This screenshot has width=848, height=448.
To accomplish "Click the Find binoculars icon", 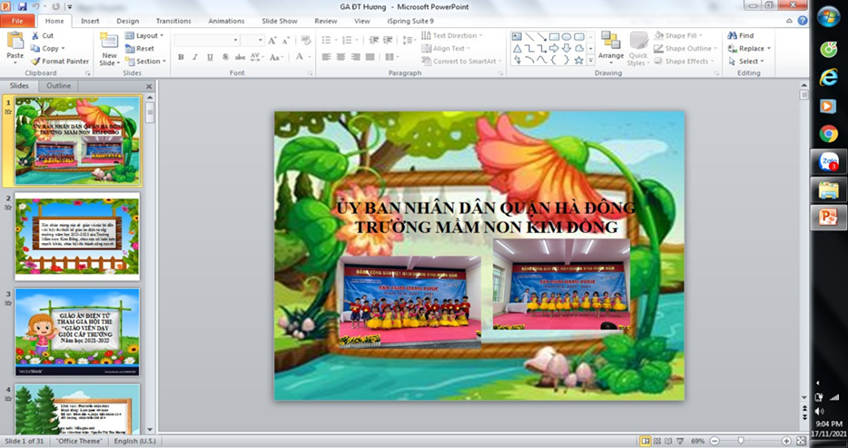I will click(x=733, y=35).
